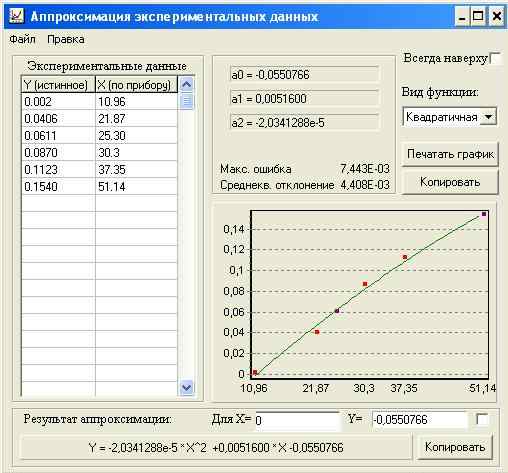This screenshot has width=508, height=473.
Task: Select the table cell containing 51.14
Action: coord(136,186)
